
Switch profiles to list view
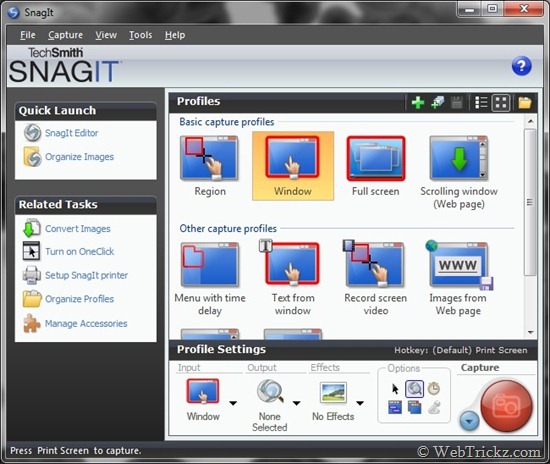pyautogui.click(x=481, y=103)
